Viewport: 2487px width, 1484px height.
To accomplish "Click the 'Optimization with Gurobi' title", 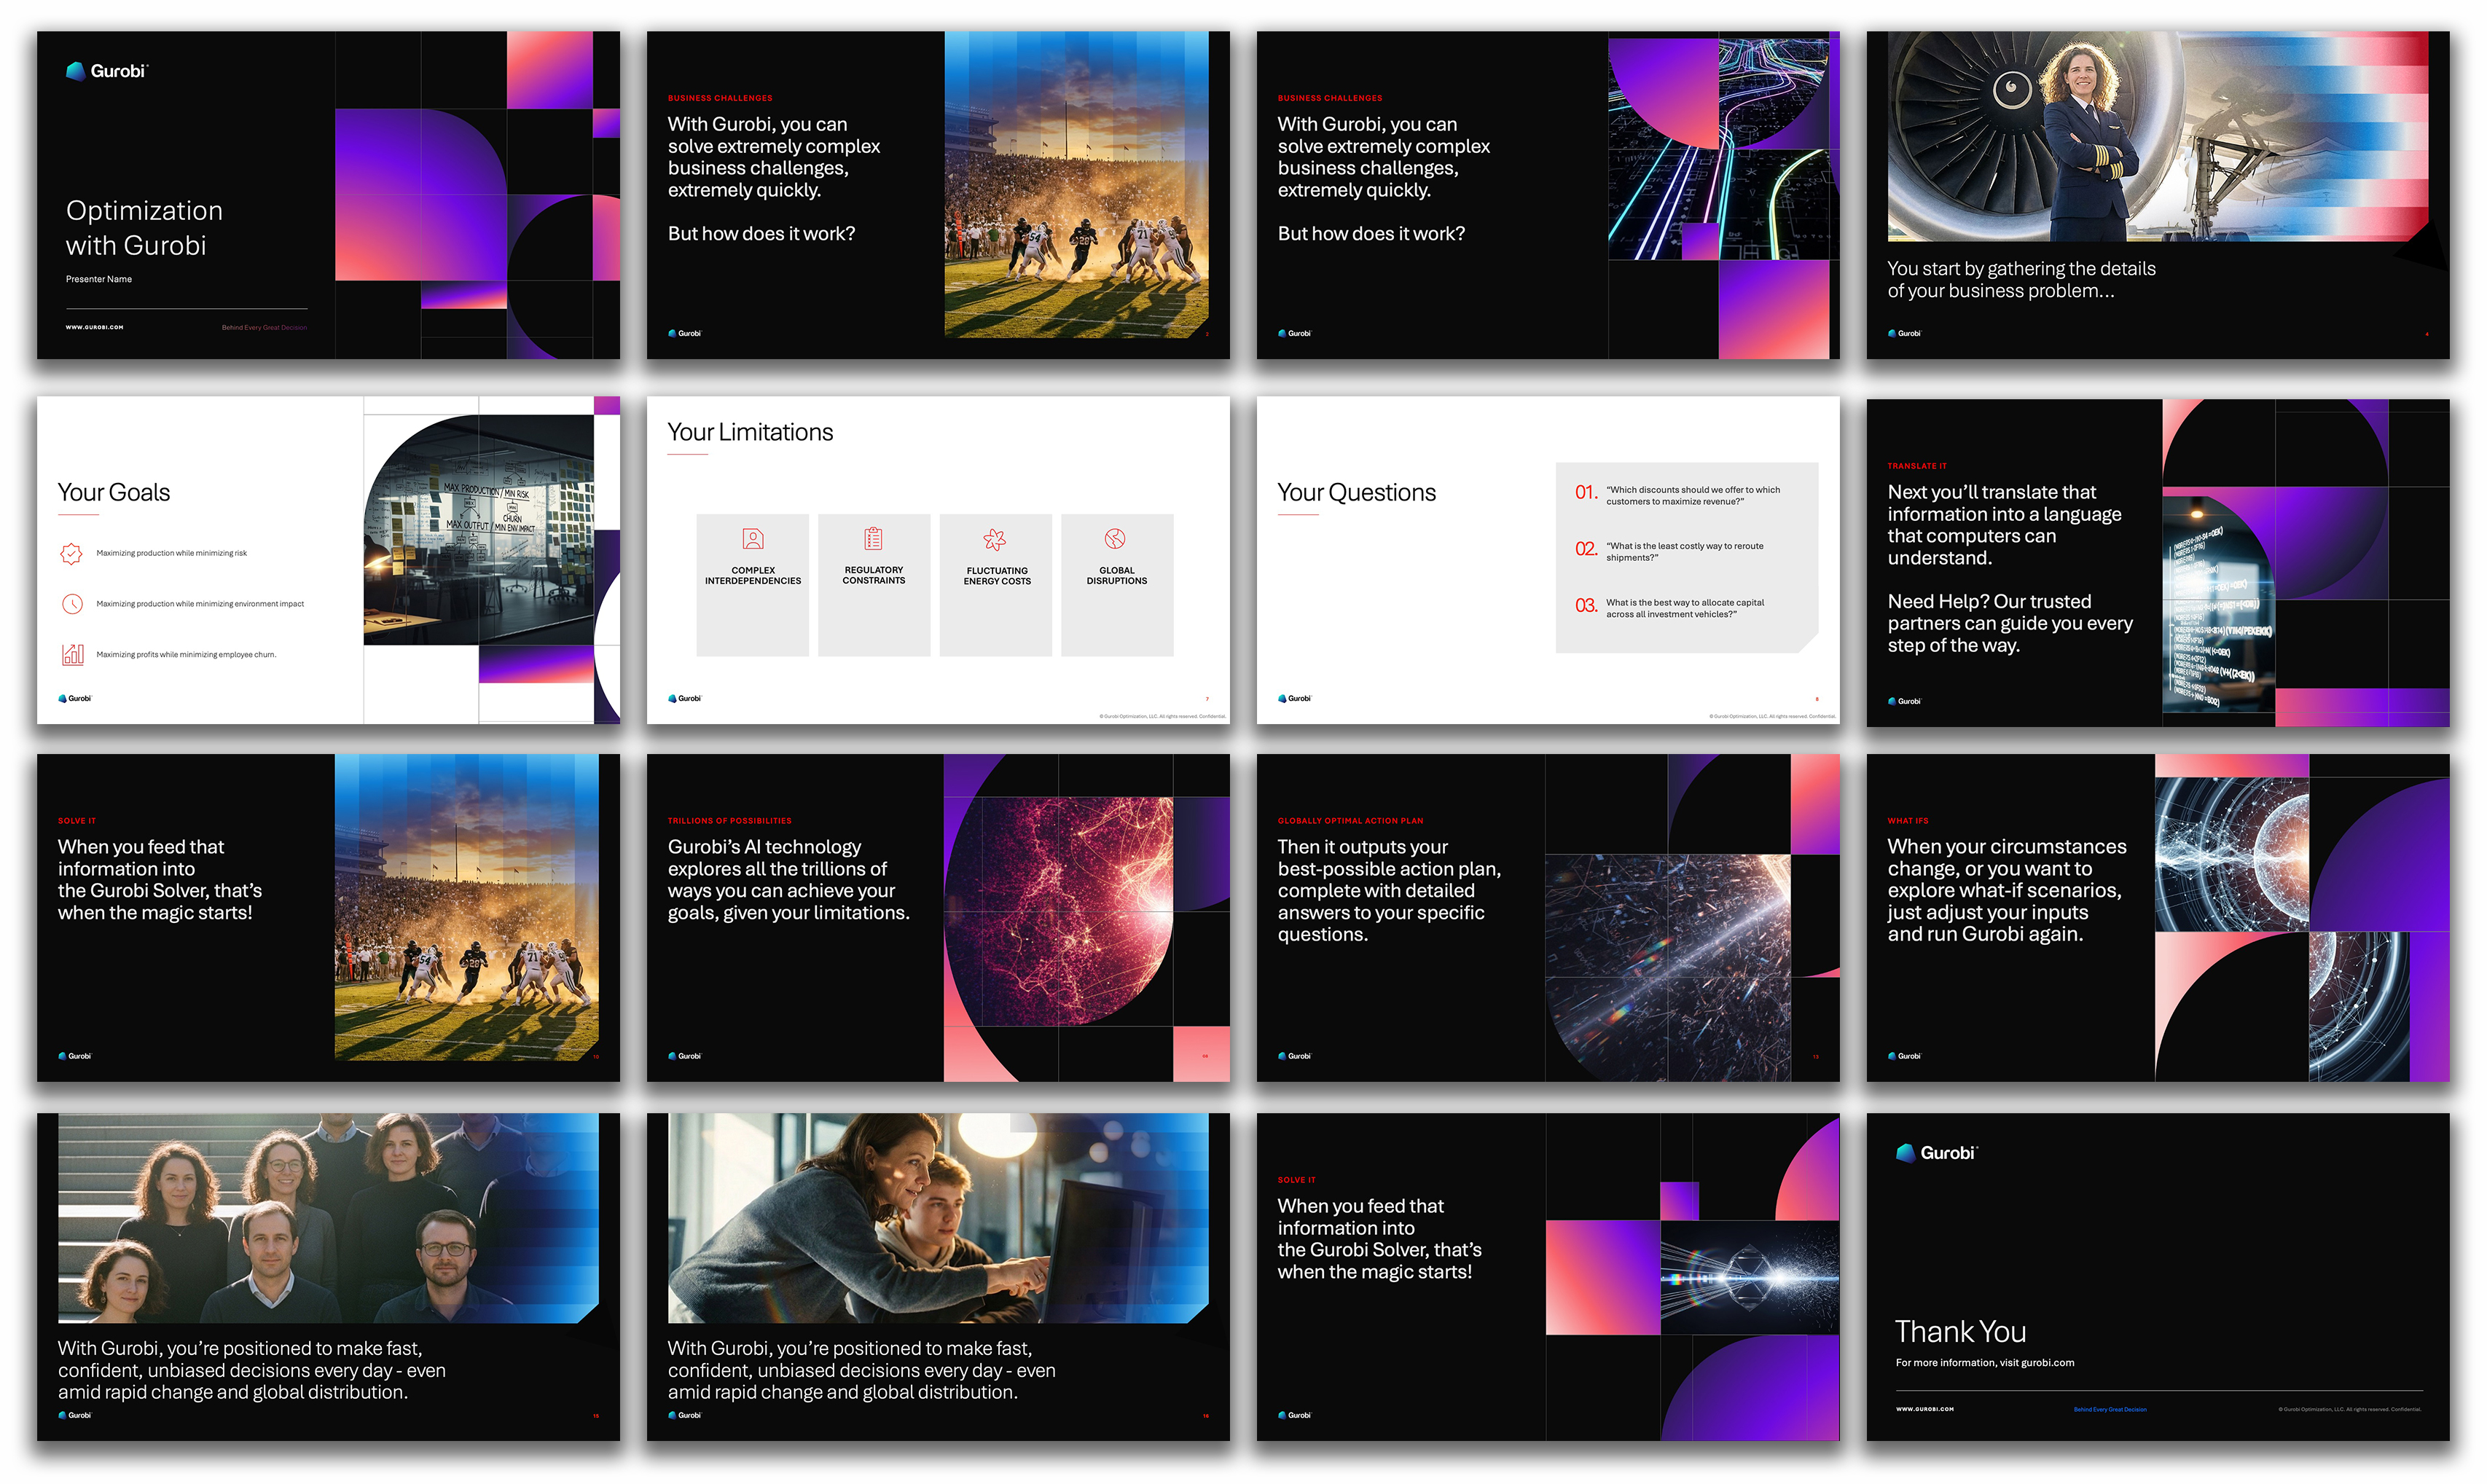I will click(144, 228).
